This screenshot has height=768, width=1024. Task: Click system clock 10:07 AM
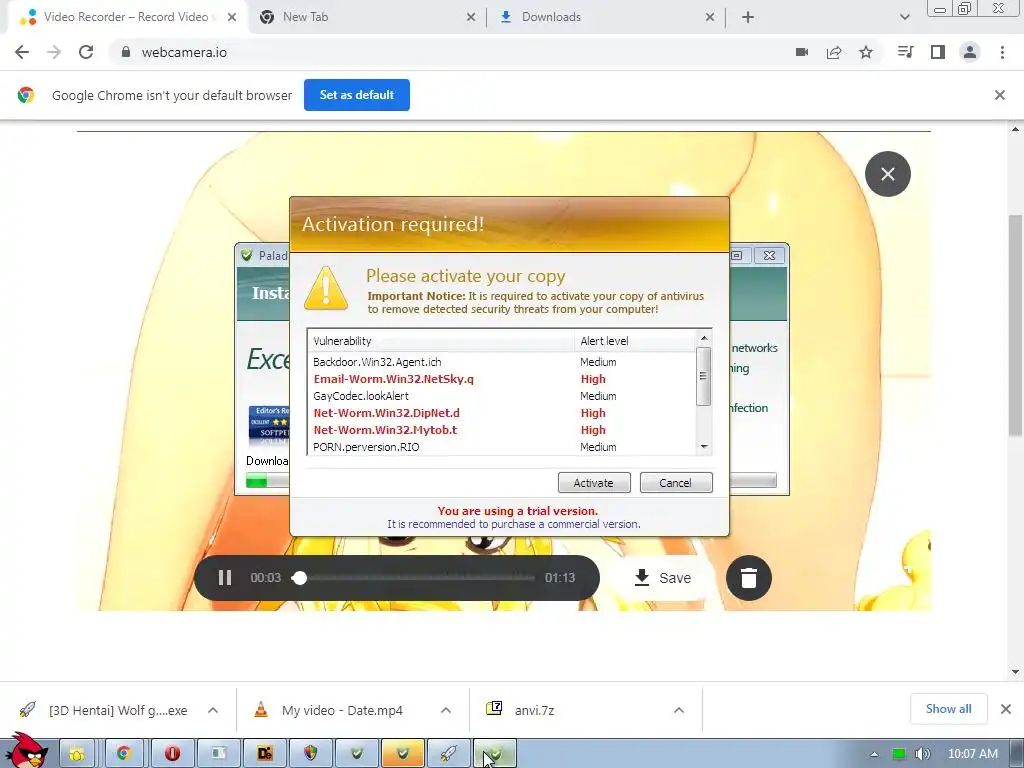coord(972,754)
